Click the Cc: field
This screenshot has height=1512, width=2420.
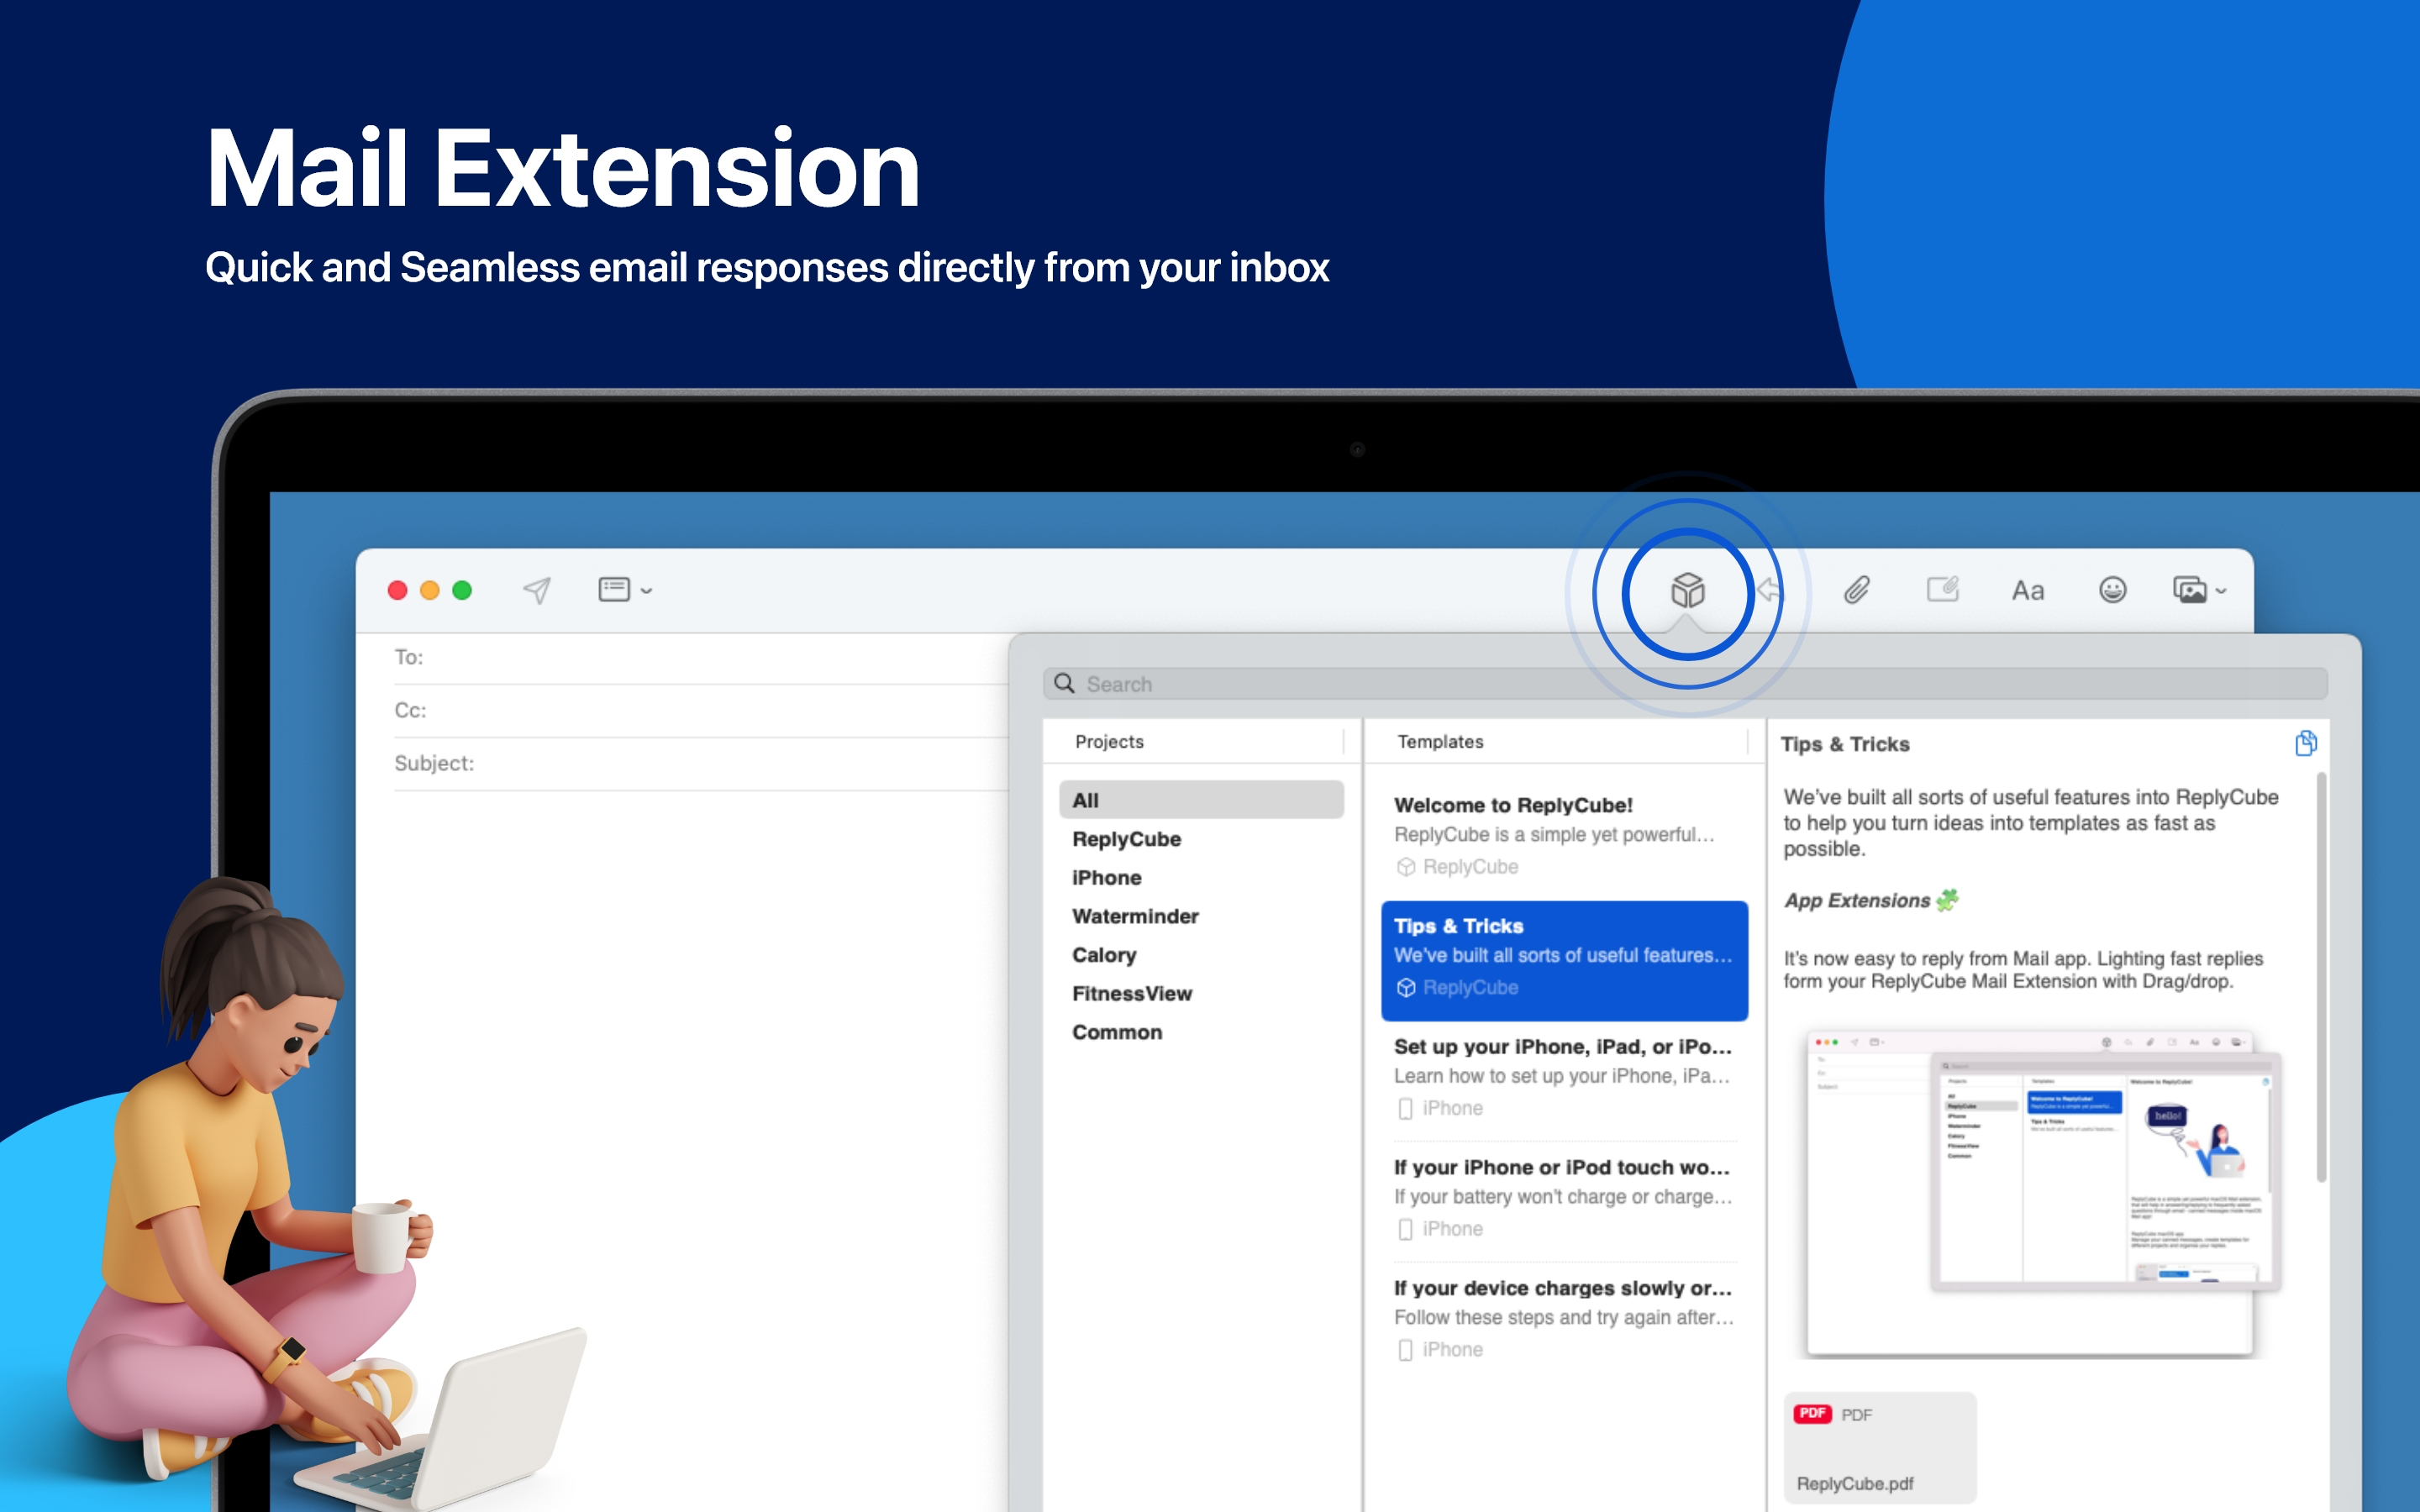click(x=700, y=710)
